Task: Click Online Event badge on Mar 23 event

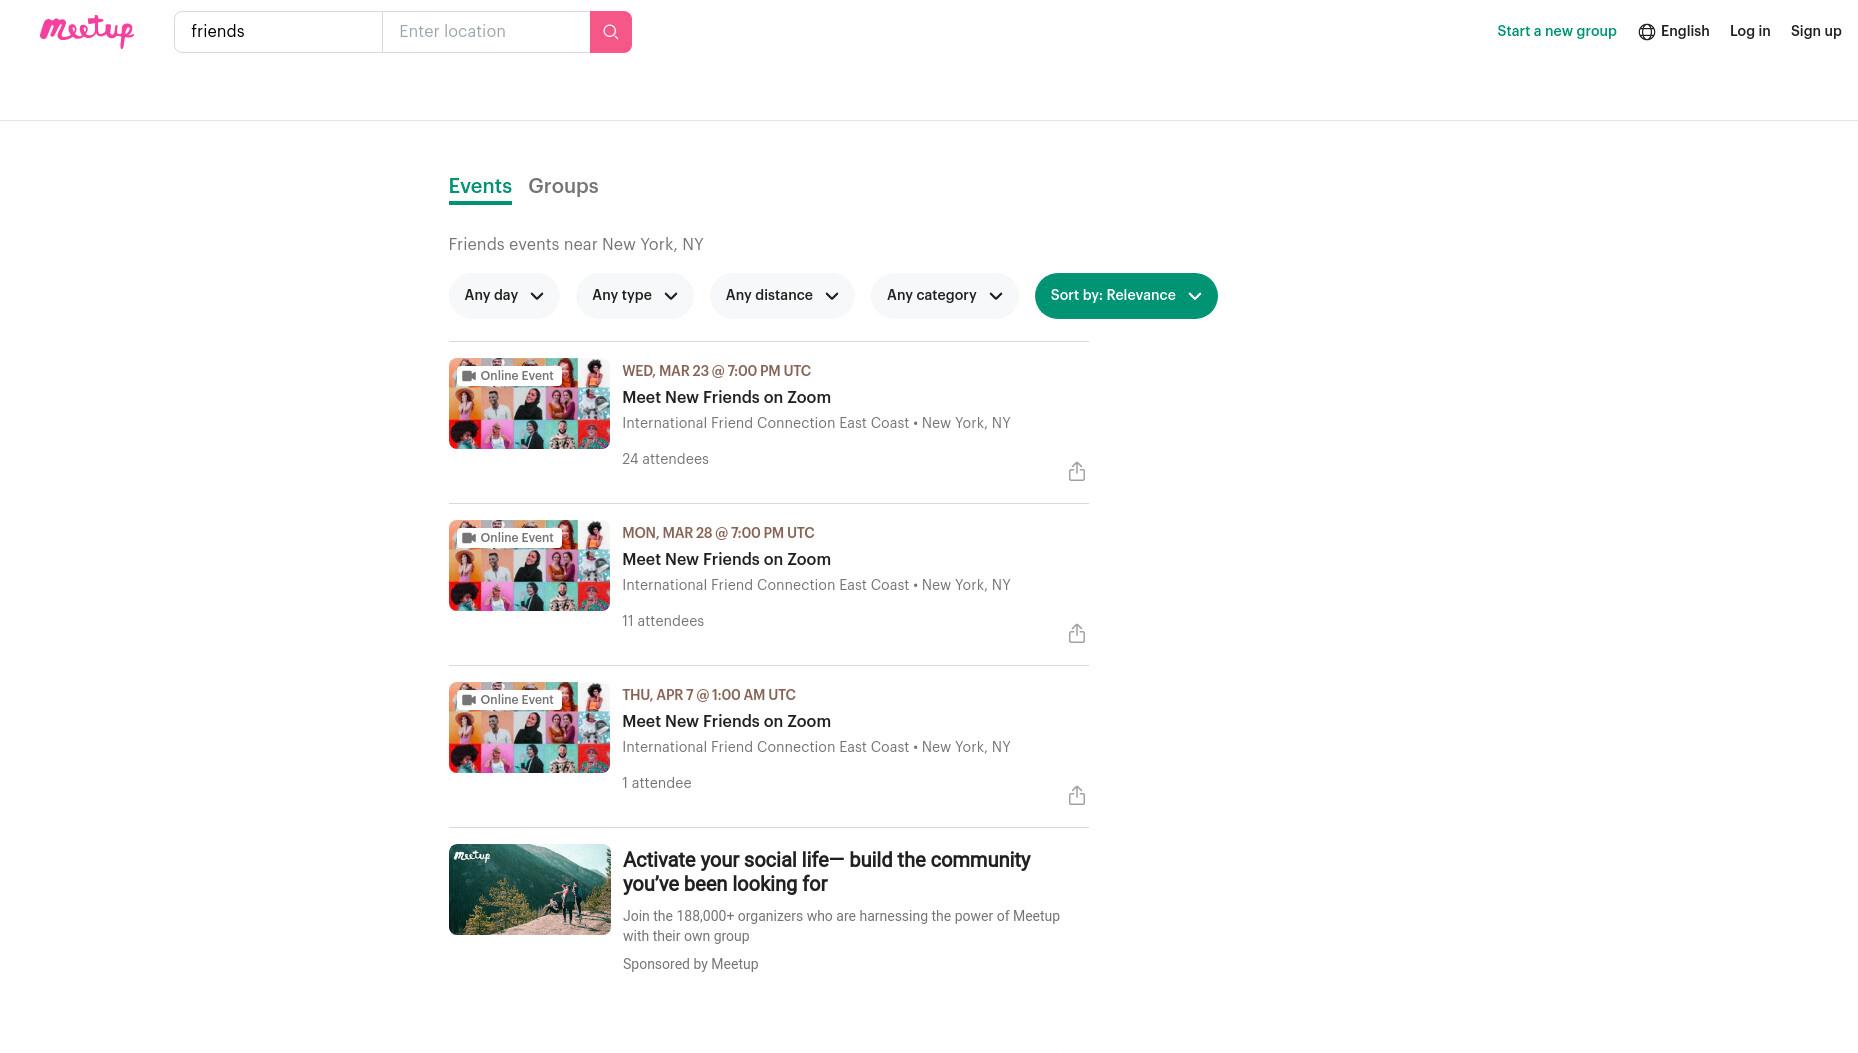Action: click(508, 376)
